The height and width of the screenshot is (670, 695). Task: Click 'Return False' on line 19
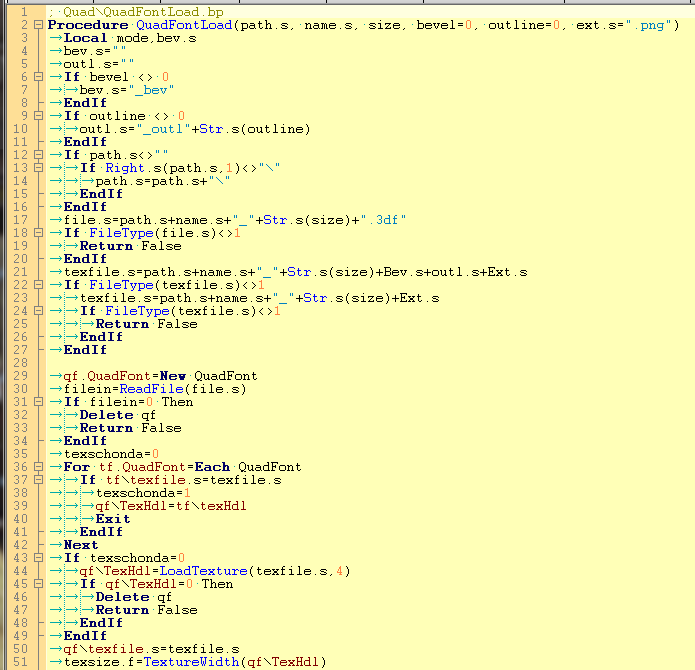pos(130,246)
